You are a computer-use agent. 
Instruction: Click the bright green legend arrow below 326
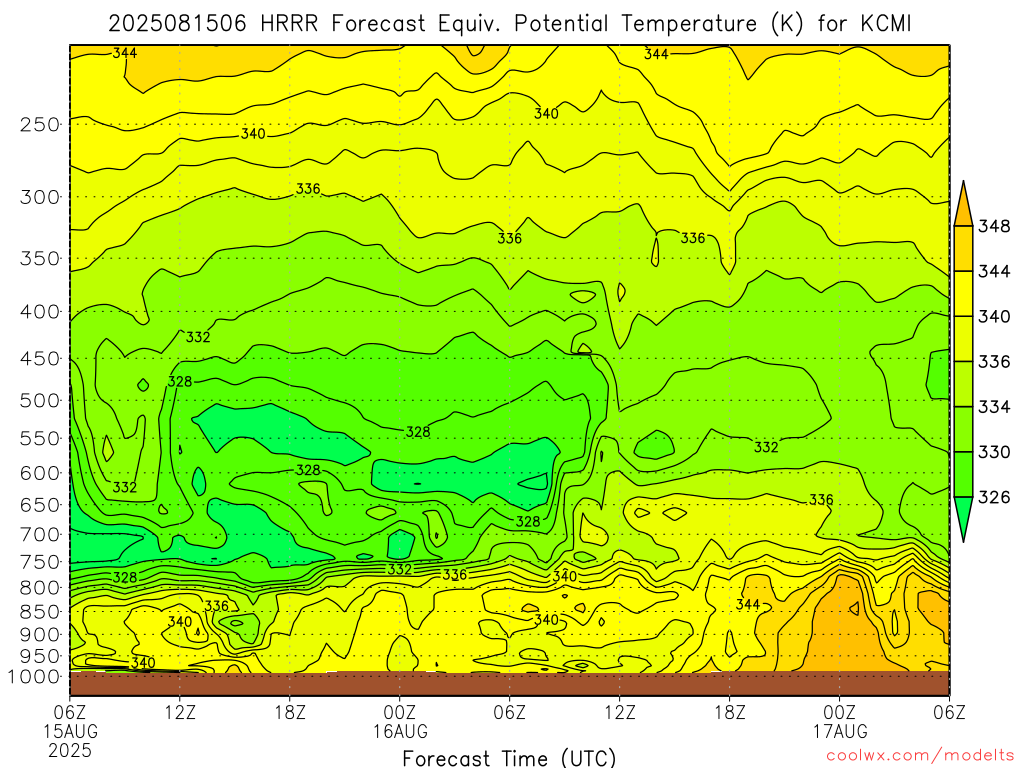[x=963, y=516]
